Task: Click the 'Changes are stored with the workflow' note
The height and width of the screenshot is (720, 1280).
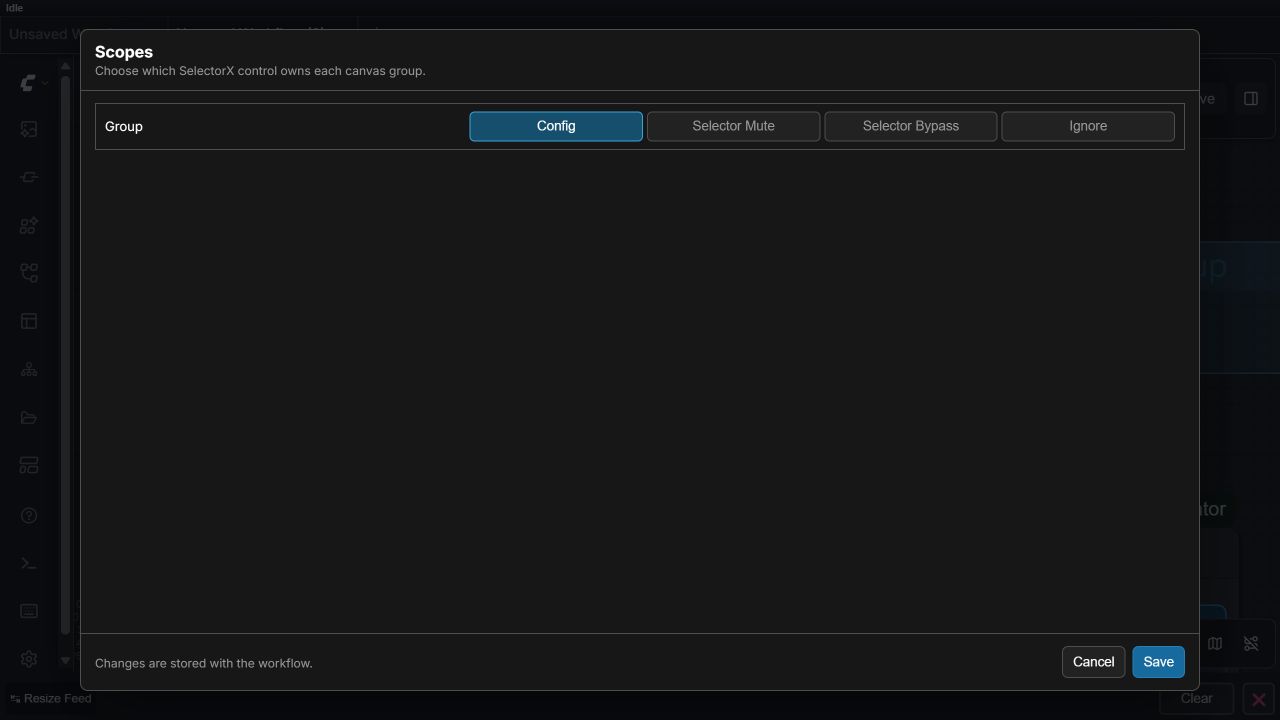Action: pyautogui.click(x=204, y=663)
